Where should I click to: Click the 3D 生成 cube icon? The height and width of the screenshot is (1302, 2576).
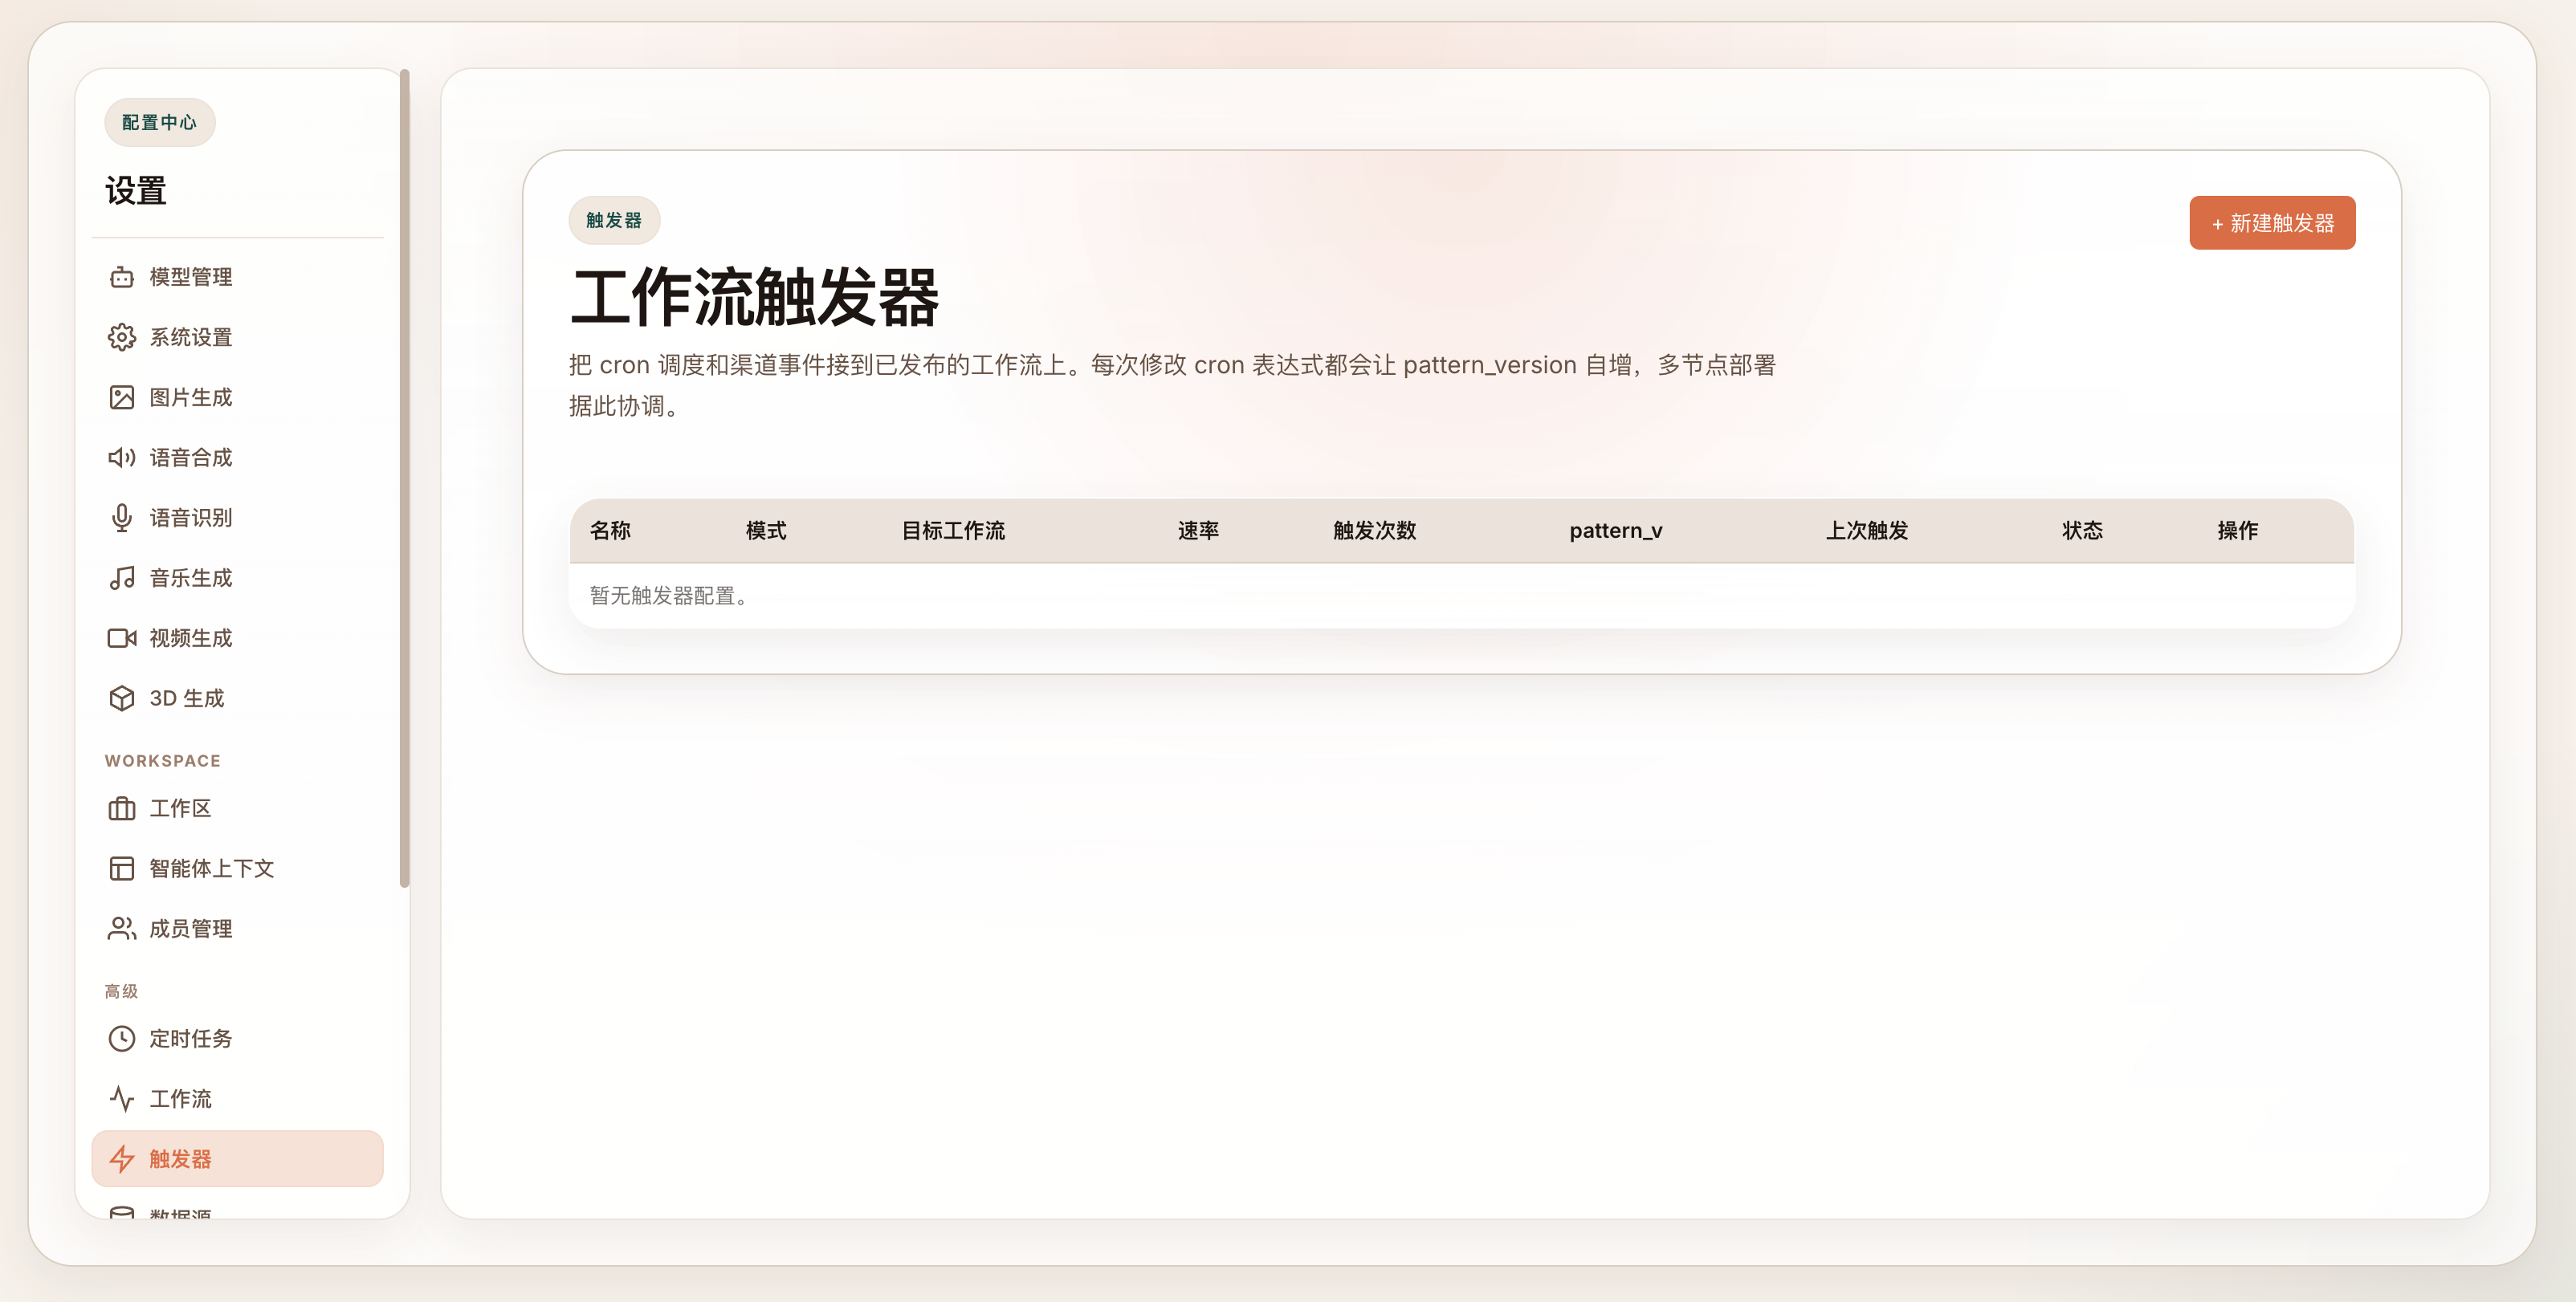pos(121,698)
